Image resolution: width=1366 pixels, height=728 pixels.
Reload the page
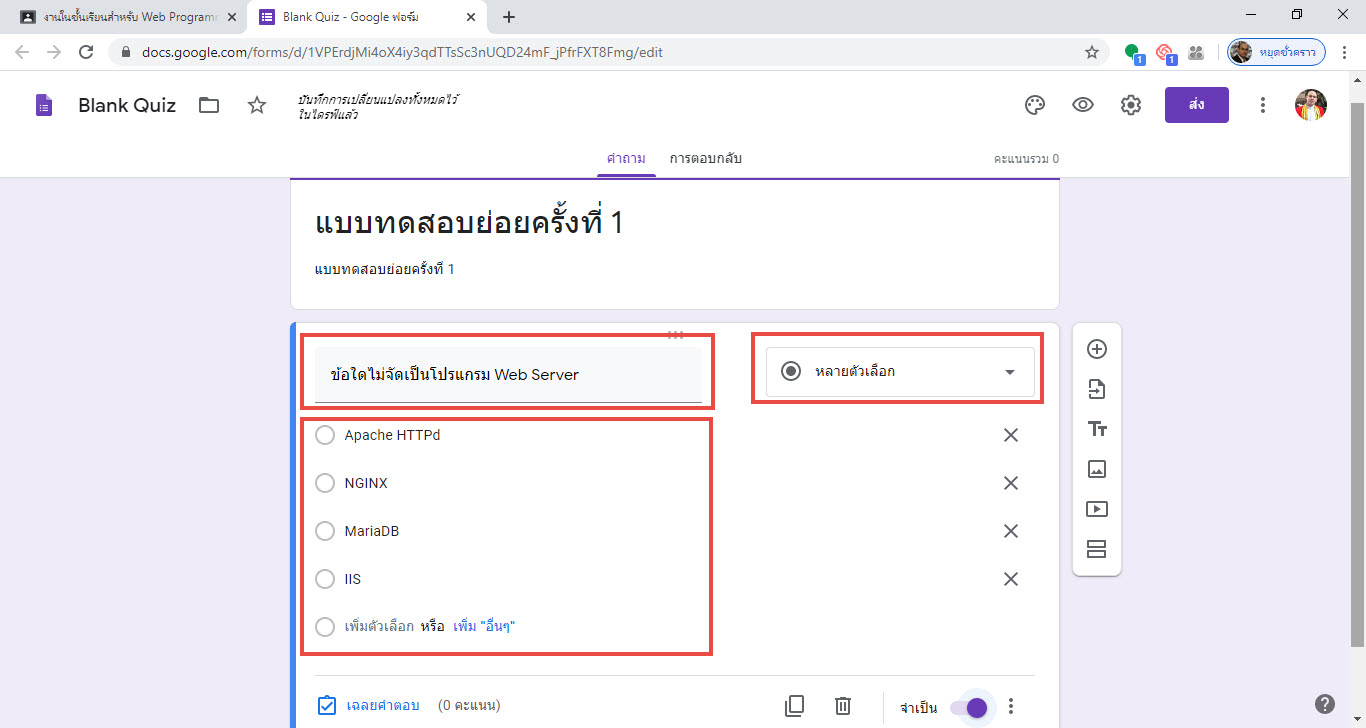click(86, 52)
